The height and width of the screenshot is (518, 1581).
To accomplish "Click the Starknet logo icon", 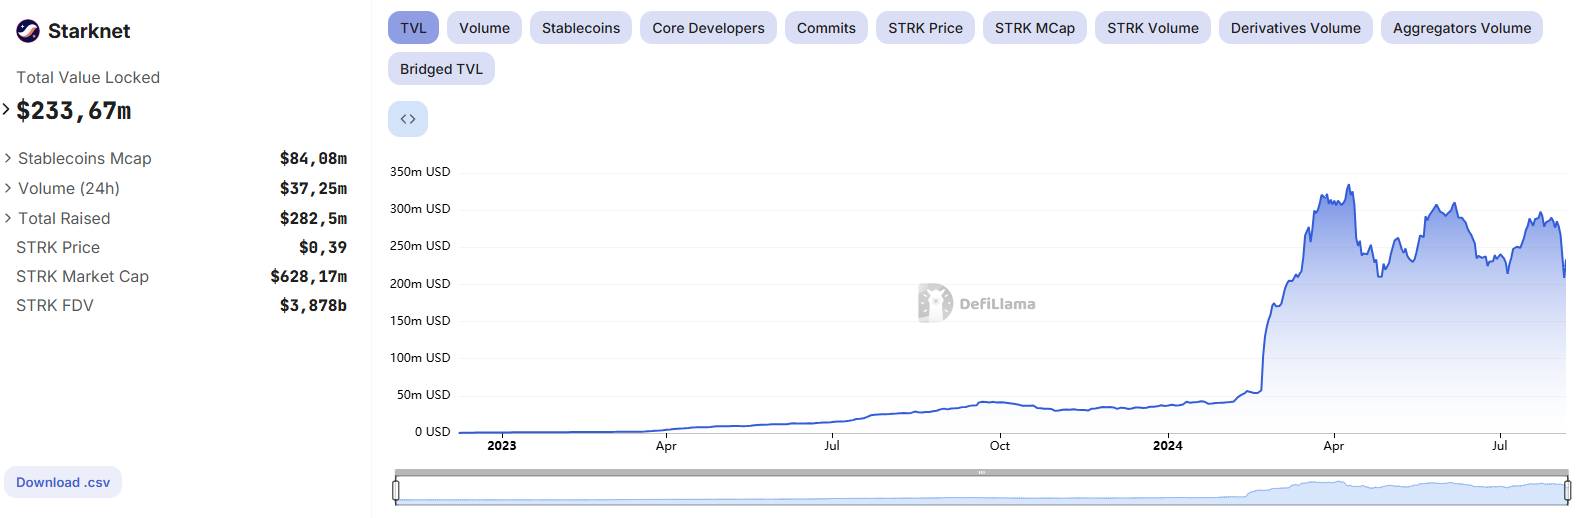I will click(x=28, y=31).
